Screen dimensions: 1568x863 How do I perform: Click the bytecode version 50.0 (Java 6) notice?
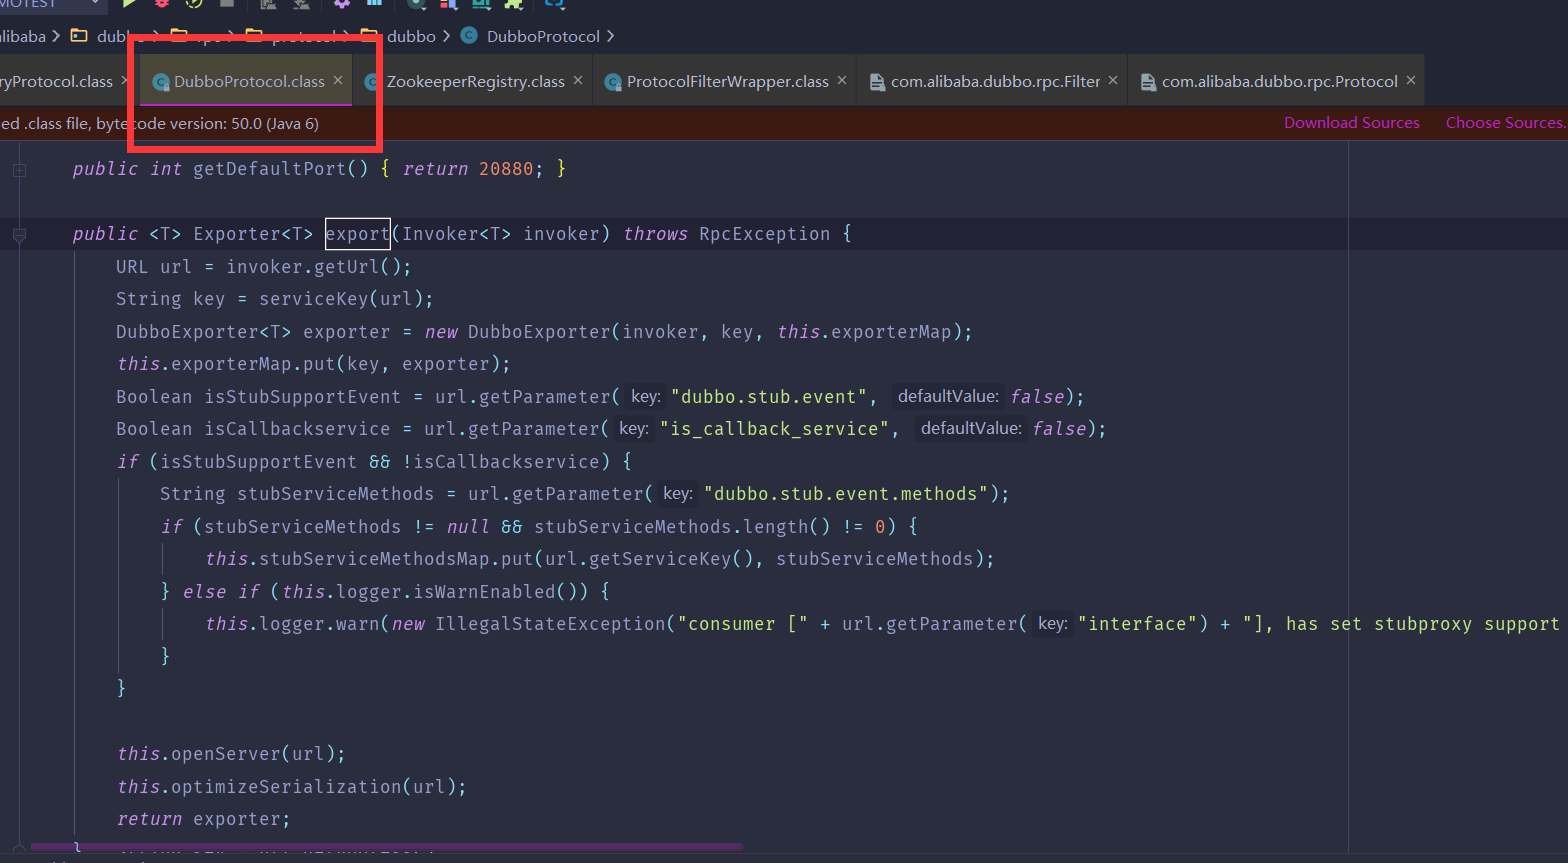pyautogui.click(x=160, y=124)
